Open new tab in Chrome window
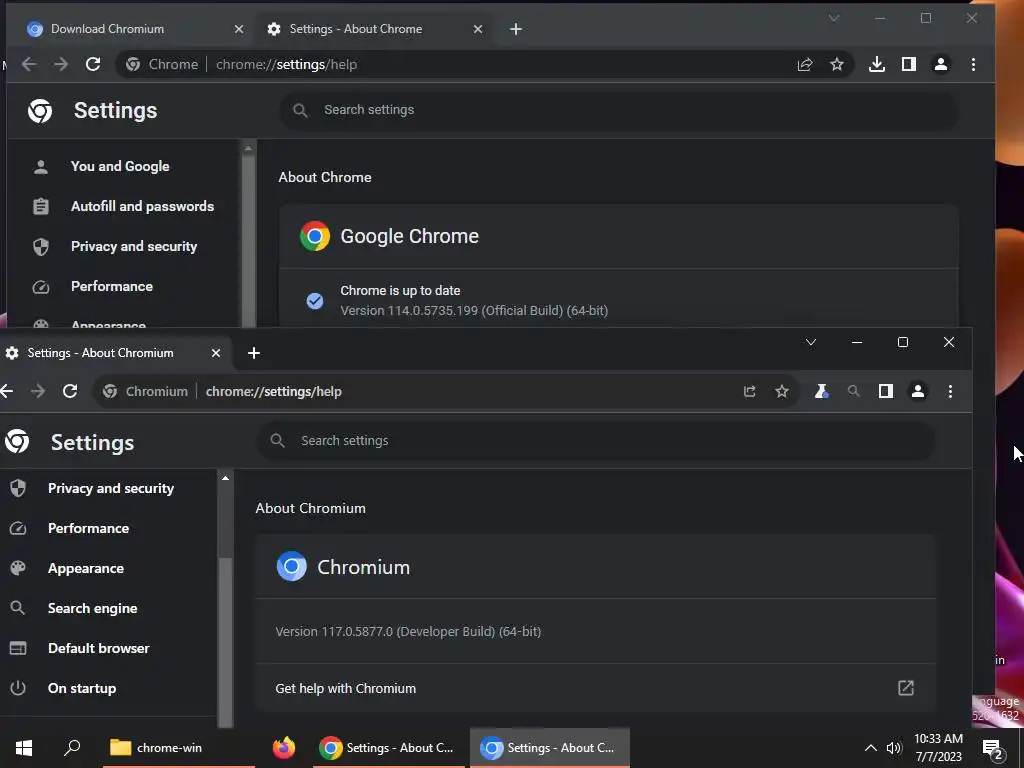This screenshot has height=768, width=1024. [516, 29]
